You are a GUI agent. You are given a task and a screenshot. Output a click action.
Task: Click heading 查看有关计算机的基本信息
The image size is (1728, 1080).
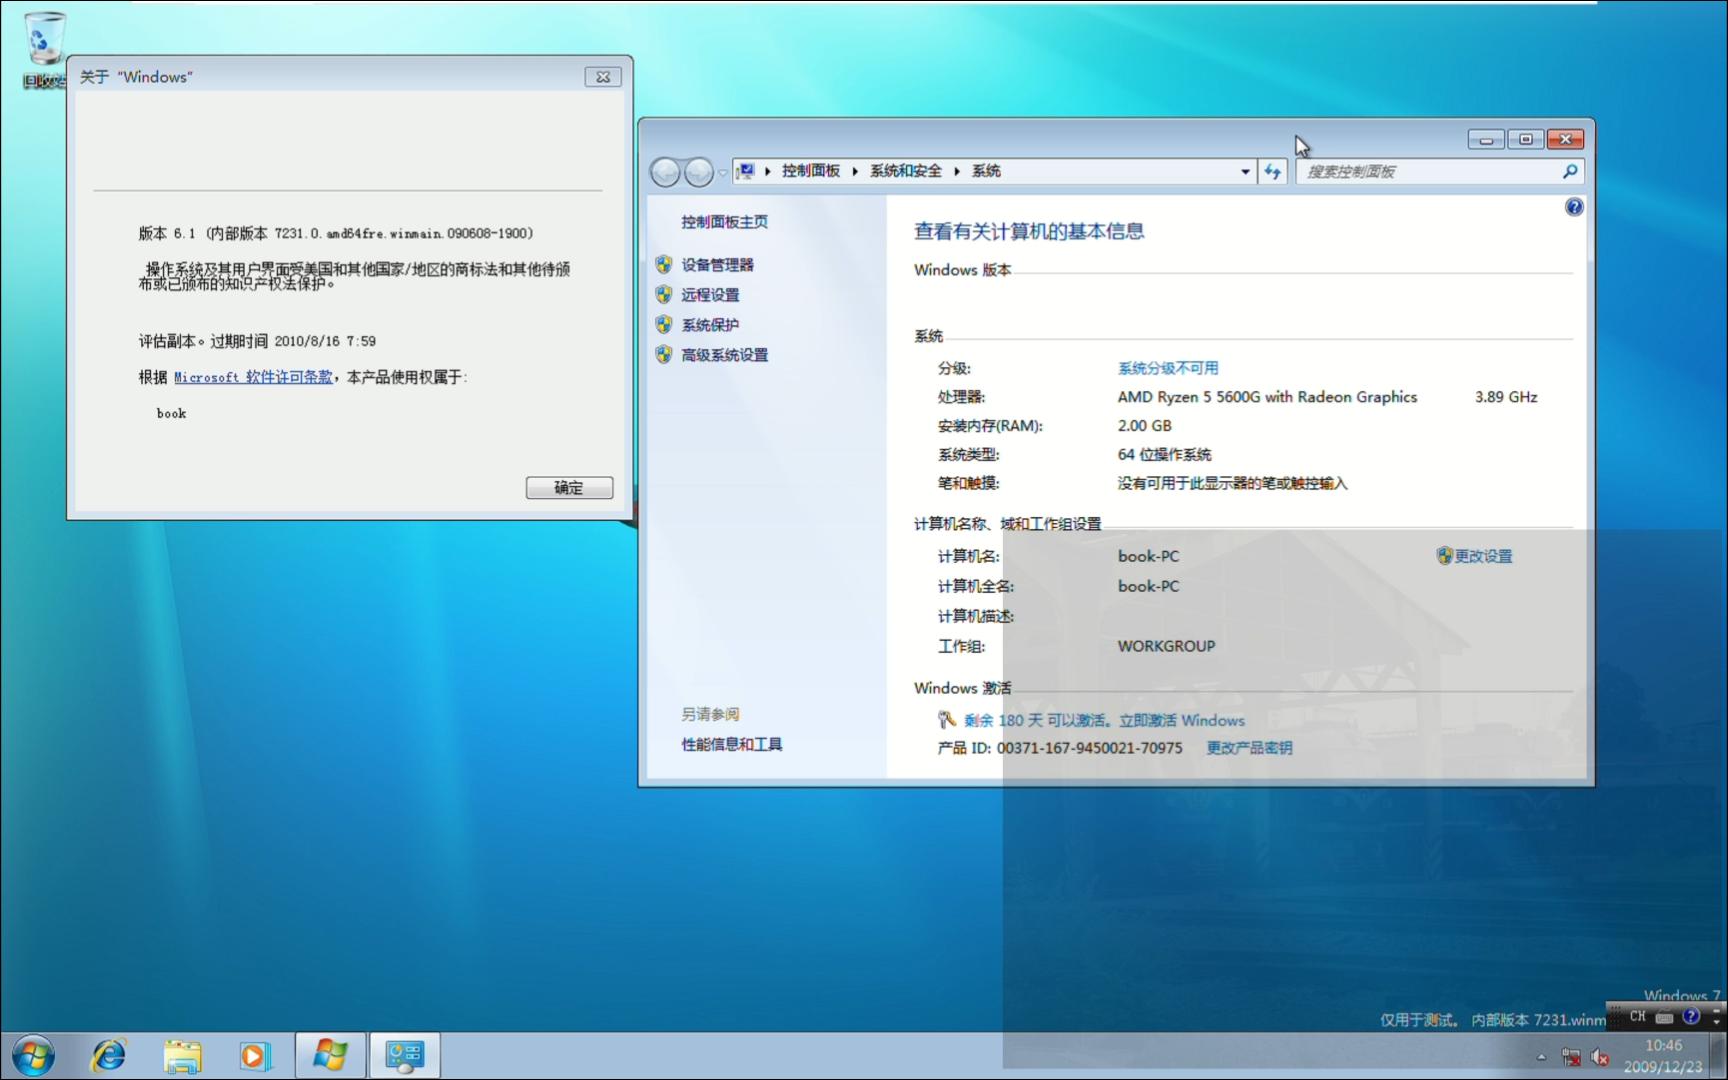(x=1029, y=231)
